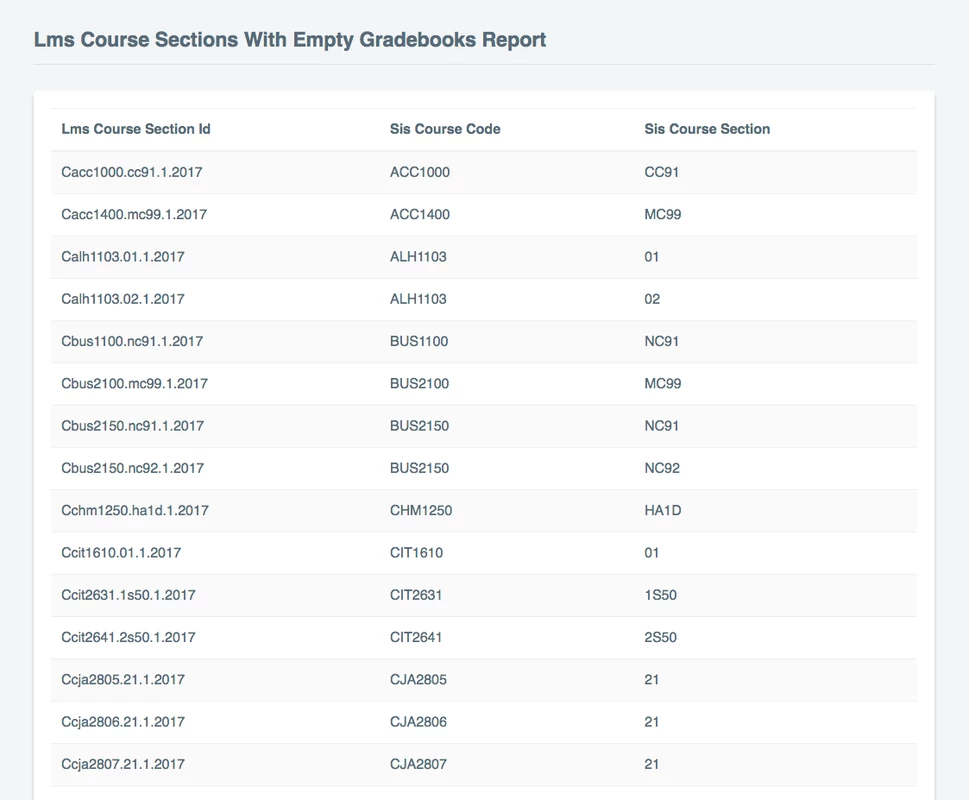The width and height of the screenshot is (969, 800).
Task: Click course code BUS2150 in the nc92 row
Action: [x=420, y=468]
